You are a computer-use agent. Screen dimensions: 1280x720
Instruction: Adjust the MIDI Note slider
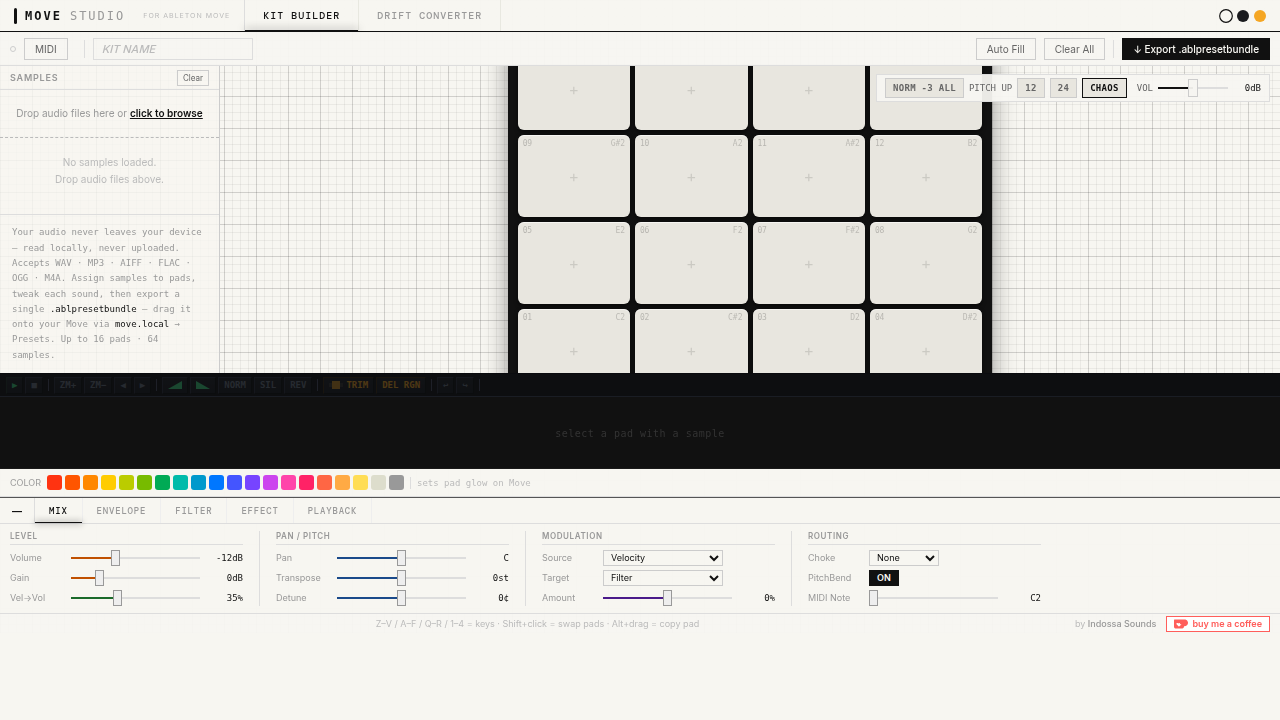(933, 598)
